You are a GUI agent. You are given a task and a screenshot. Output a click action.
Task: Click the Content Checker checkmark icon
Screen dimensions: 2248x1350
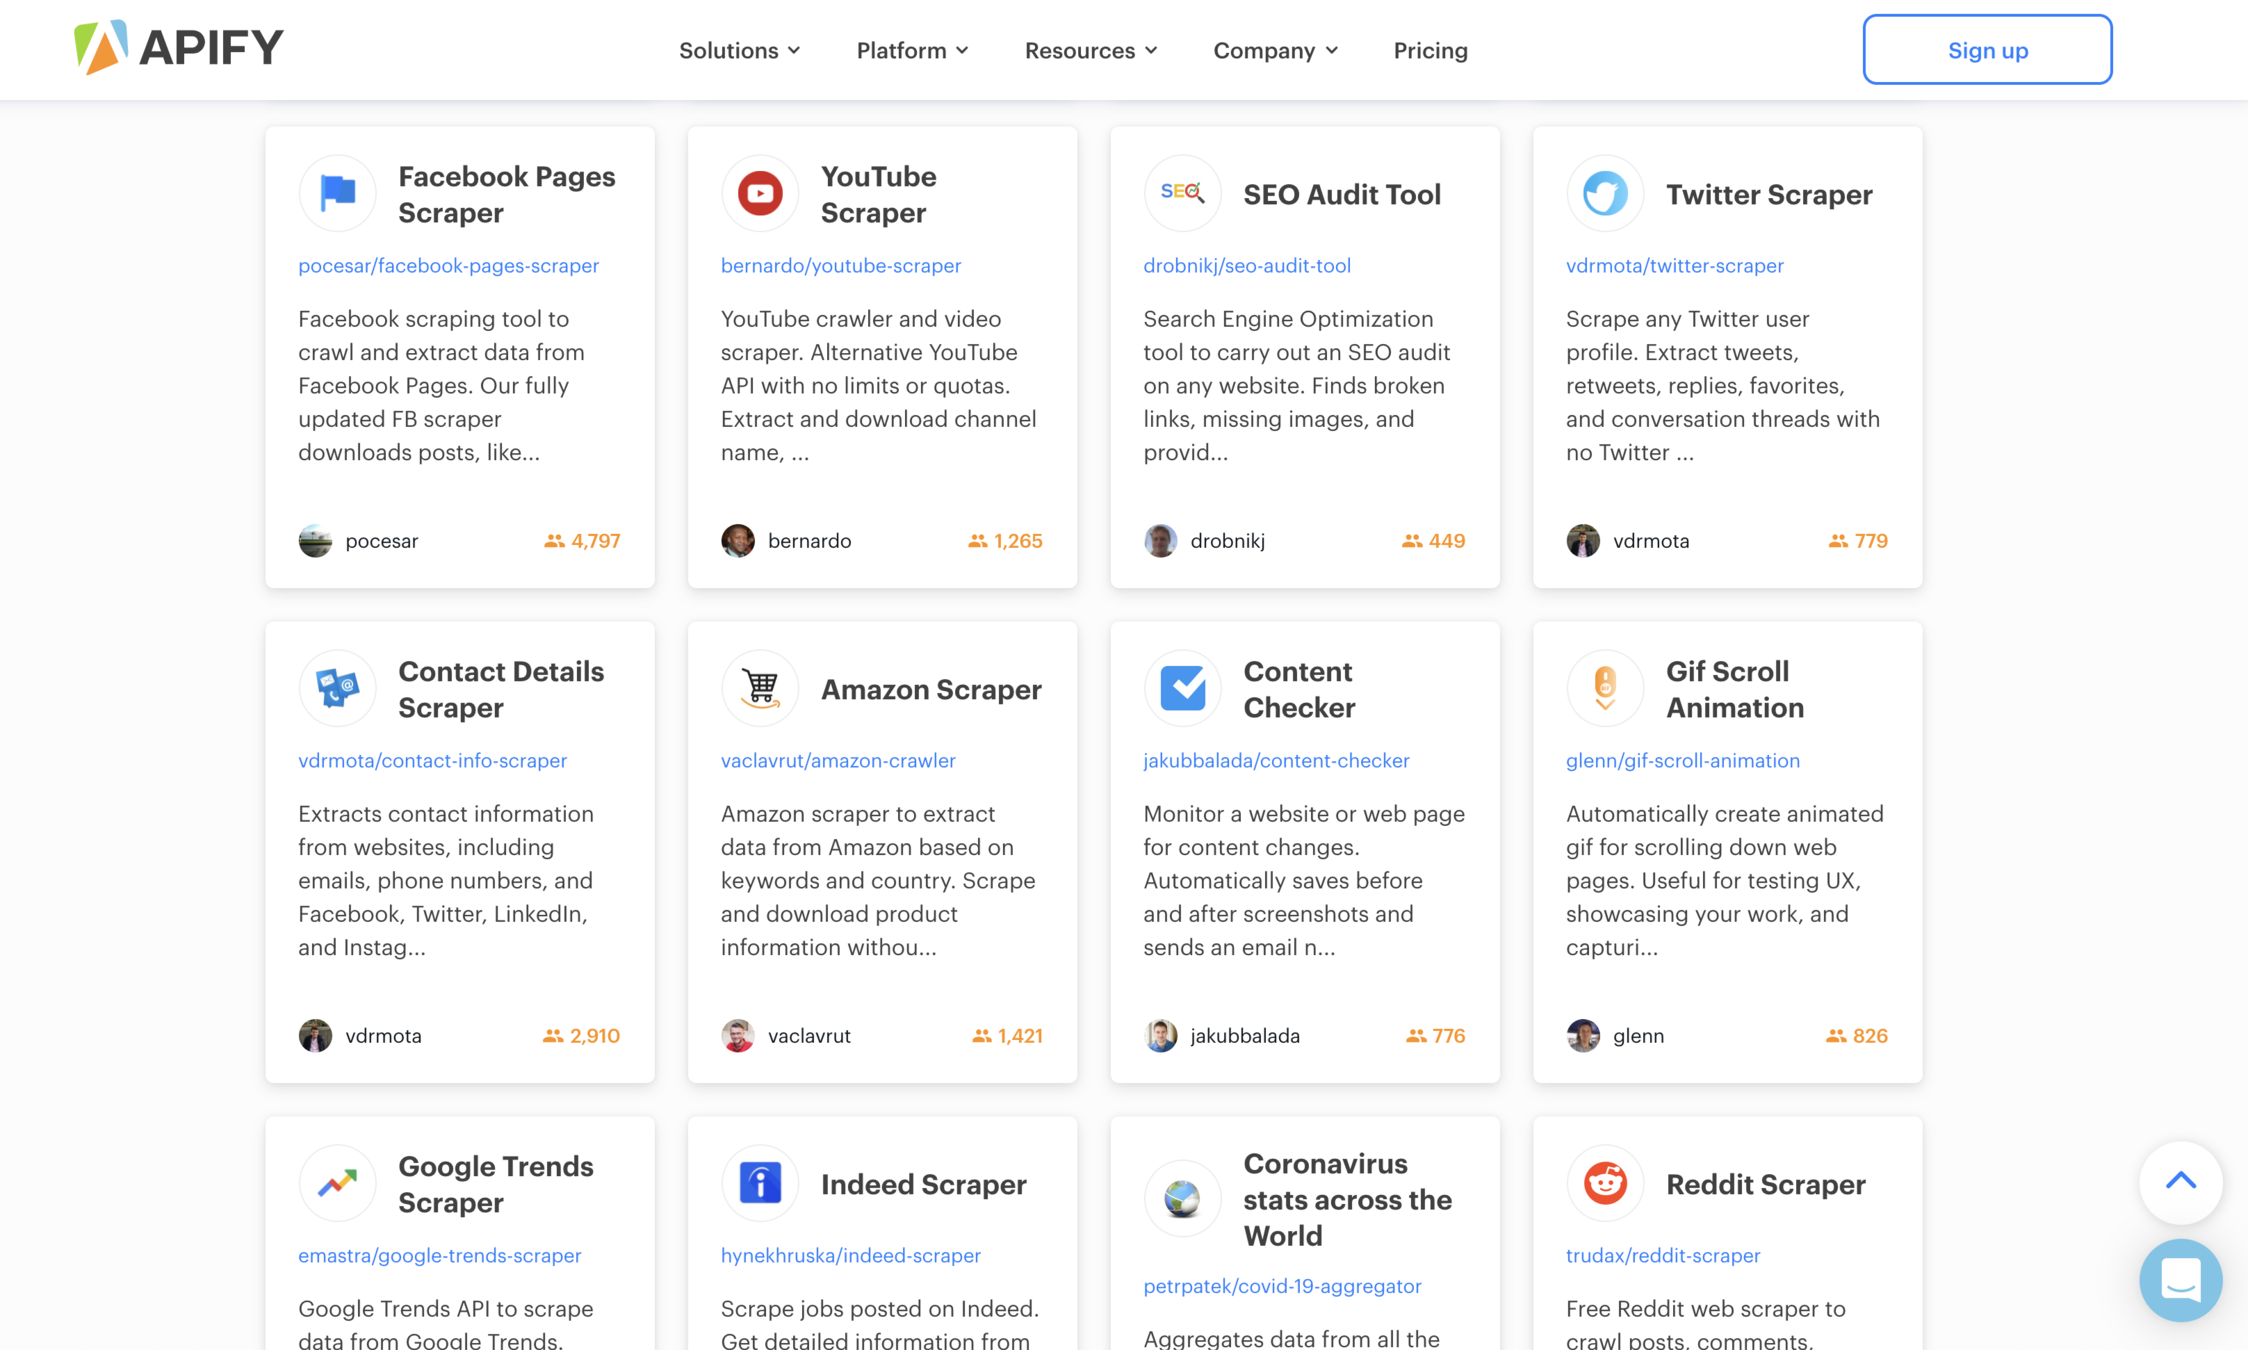(x=1182, y=688)
